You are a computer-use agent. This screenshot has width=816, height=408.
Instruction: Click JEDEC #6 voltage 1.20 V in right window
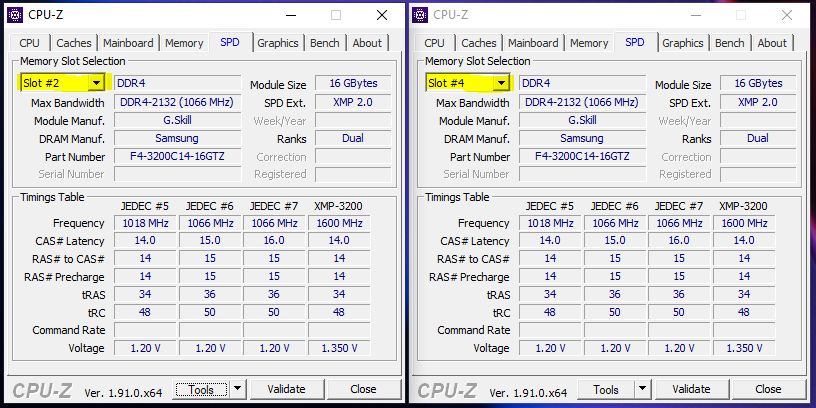click(x=615, y=348)
